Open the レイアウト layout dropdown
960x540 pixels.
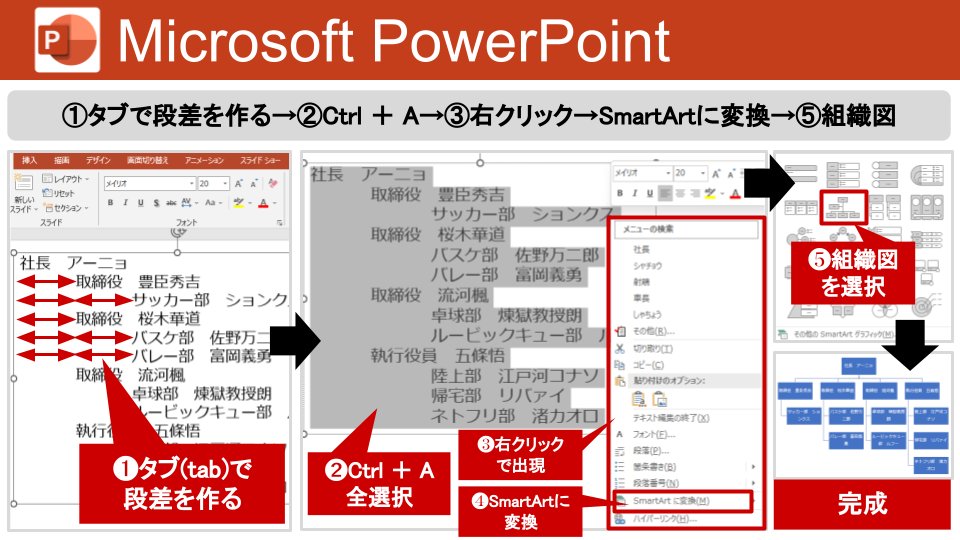tap(66, 179)
